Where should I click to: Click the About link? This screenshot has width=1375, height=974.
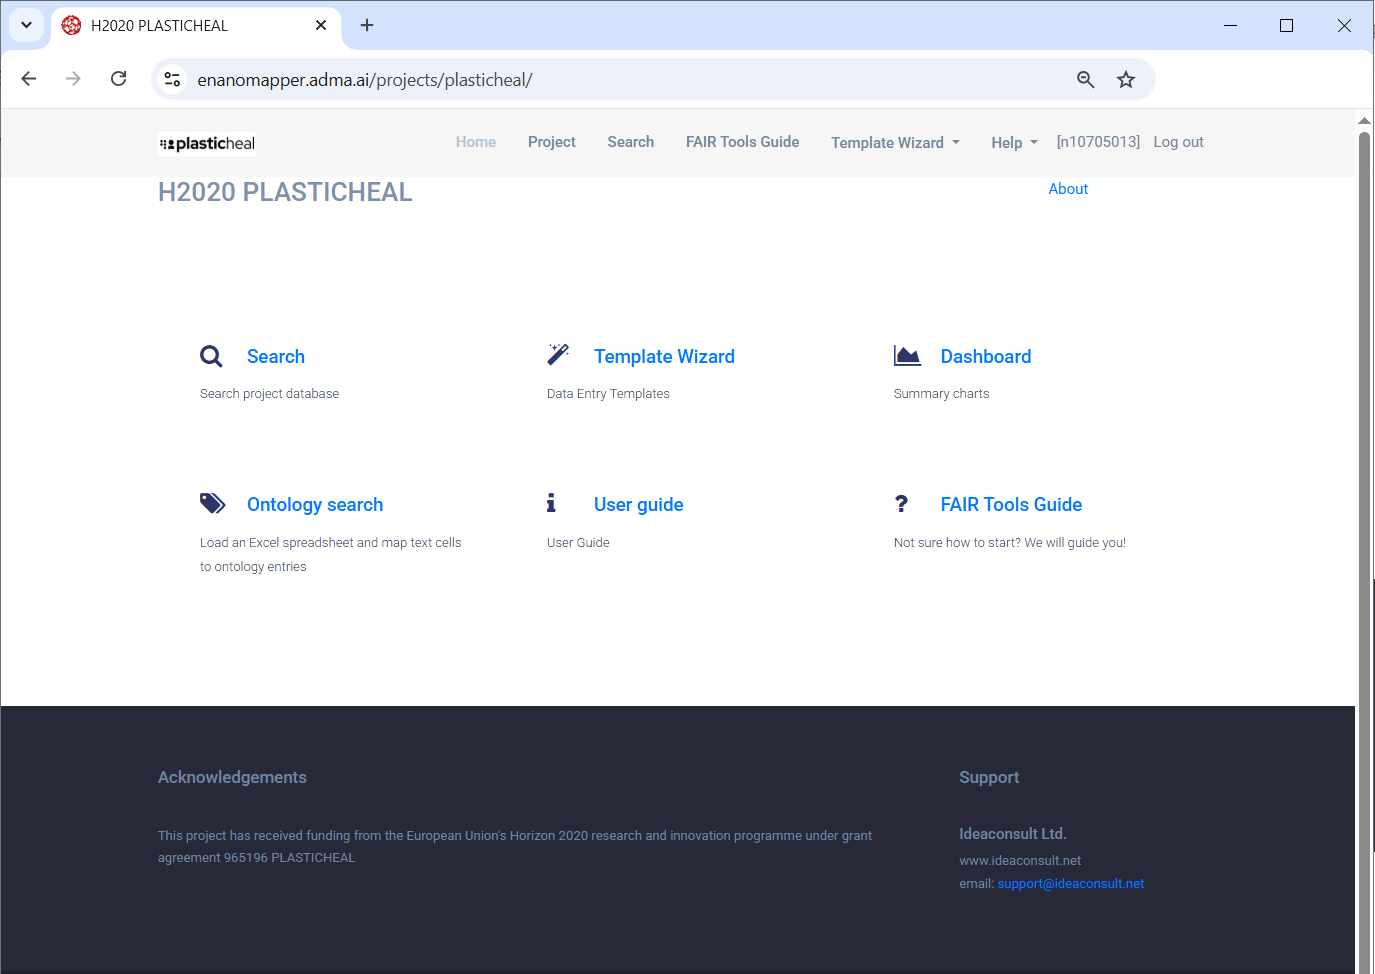click(x=1067, y=189)
